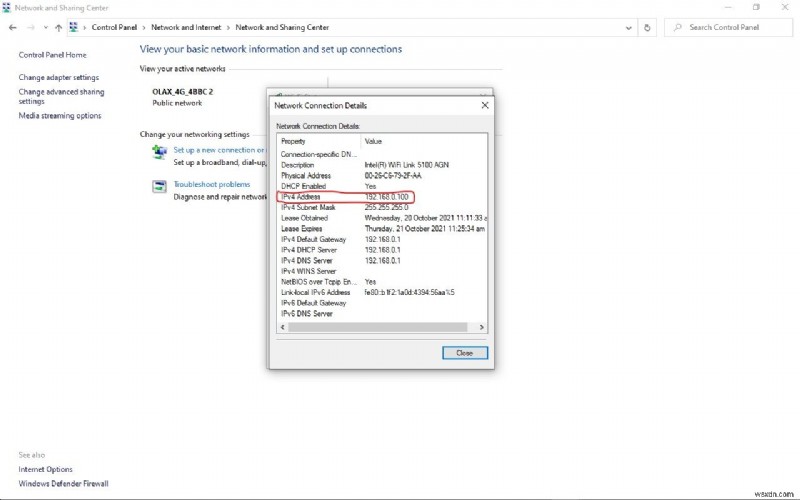Click the horizontal scrollbar thumb in details list

(378, 327)
